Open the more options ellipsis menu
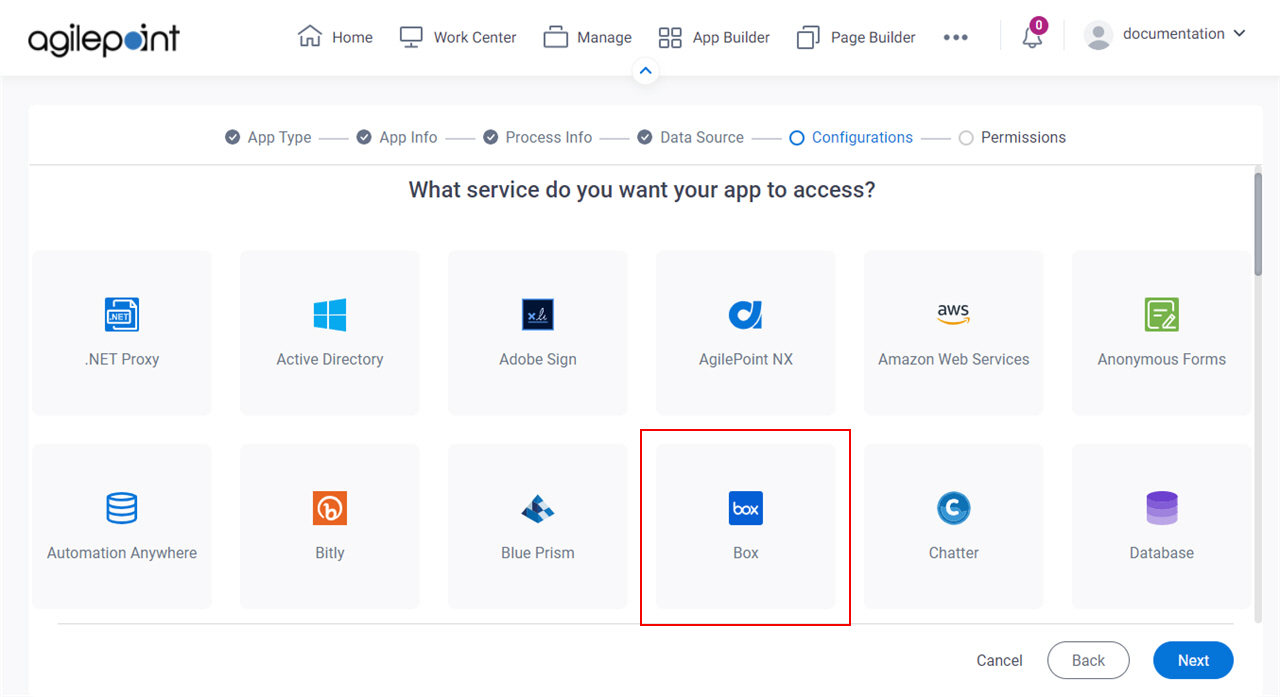 point(956,37)
